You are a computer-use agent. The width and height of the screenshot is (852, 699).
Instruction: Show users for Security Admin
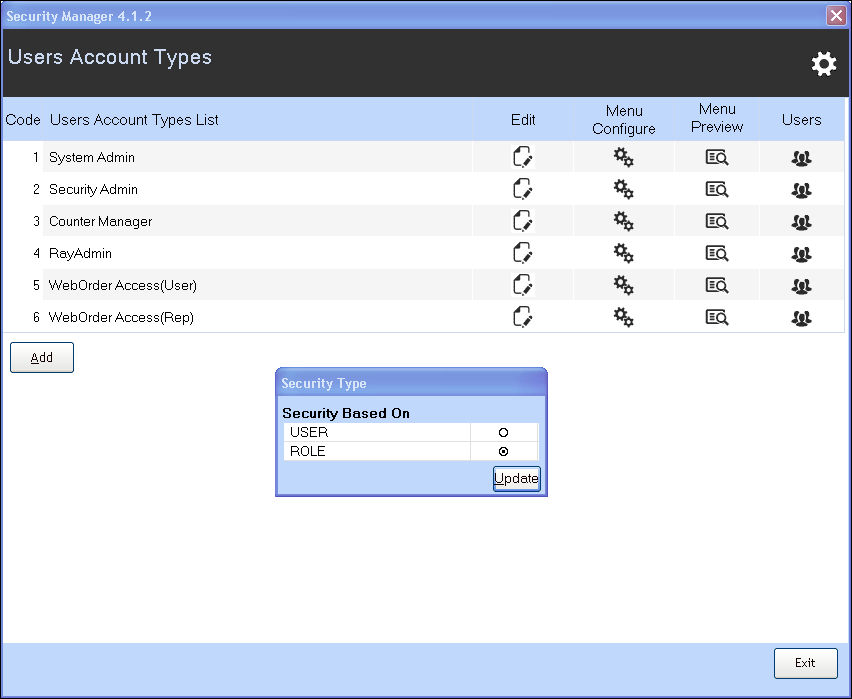click(x=801, y=189)
